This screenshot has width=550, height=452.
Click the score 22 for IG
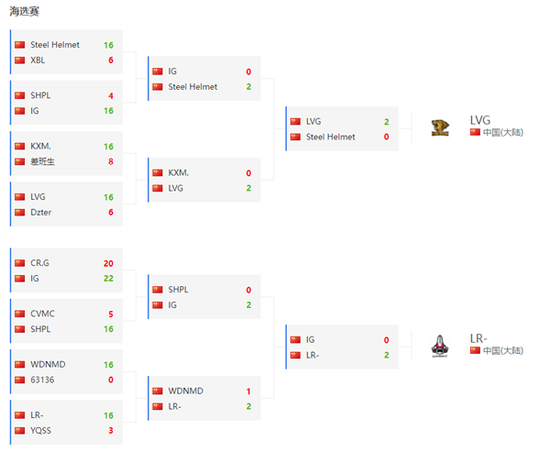pyautogui.click(x=108, y=279)
